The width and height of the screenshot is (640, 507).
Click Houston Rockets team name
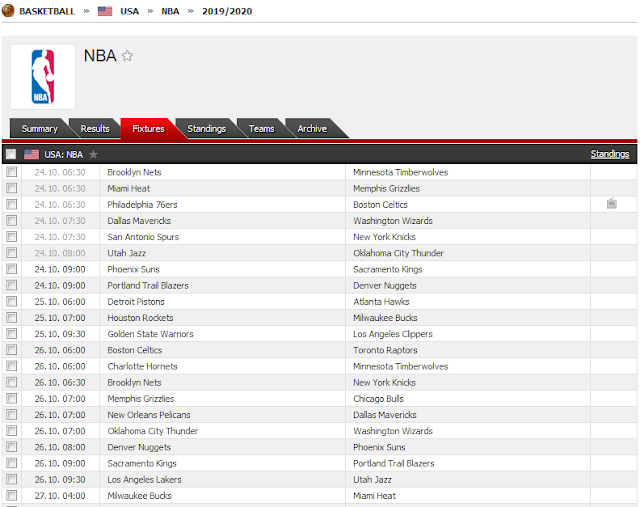140,318
